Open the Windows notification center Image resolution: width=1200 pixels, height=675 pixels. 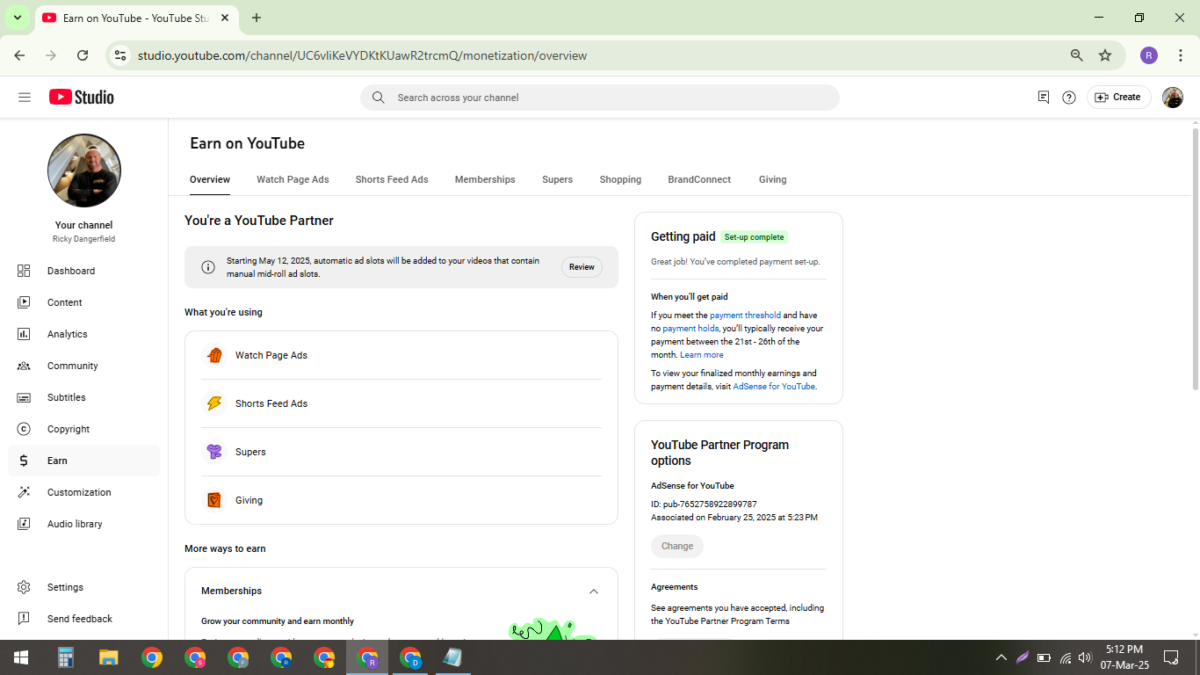(x=1172, y=657)
